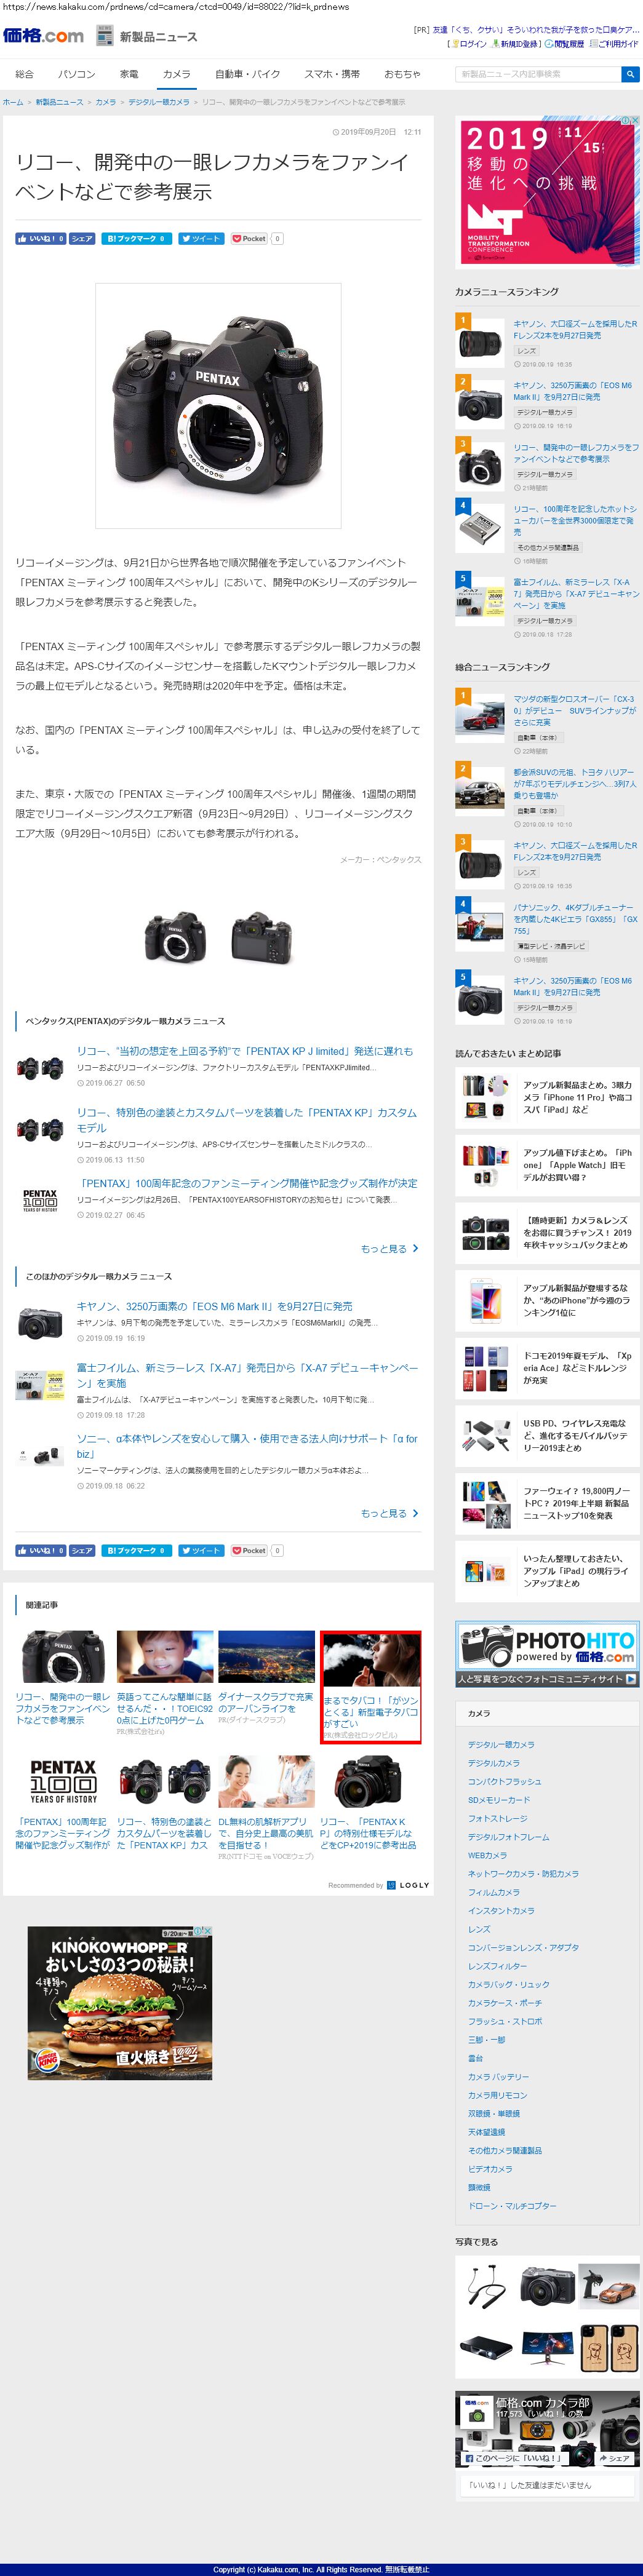
Task: Click the B!ブックマーク button above the 関連記事 section
Action: [x=136, y=1551]
